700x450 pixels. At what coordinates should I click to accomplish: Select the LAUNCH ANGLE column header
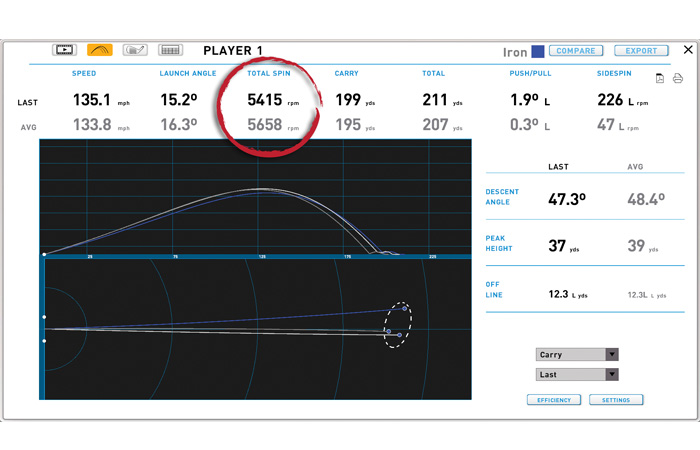pos(187,73)
